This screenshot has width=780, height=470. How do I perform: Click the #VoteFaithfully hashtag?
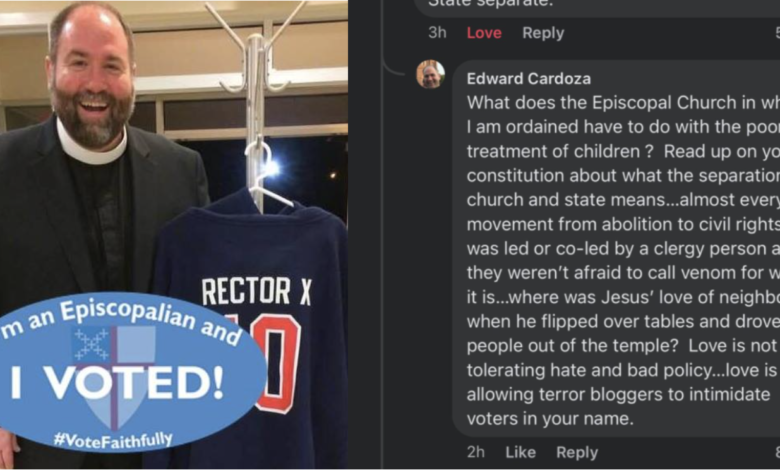tap(113, 439)
